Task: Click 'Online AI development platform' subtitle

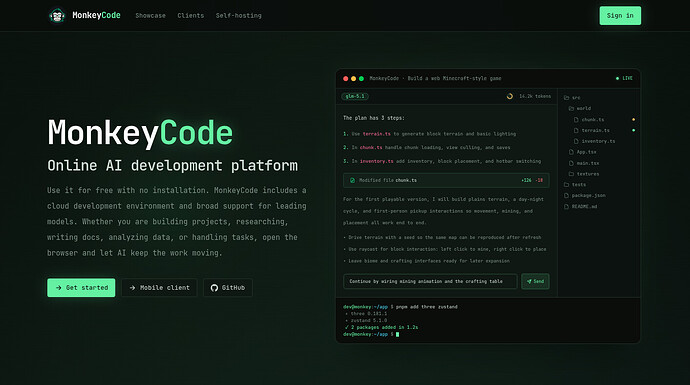Action: (172, 165)
